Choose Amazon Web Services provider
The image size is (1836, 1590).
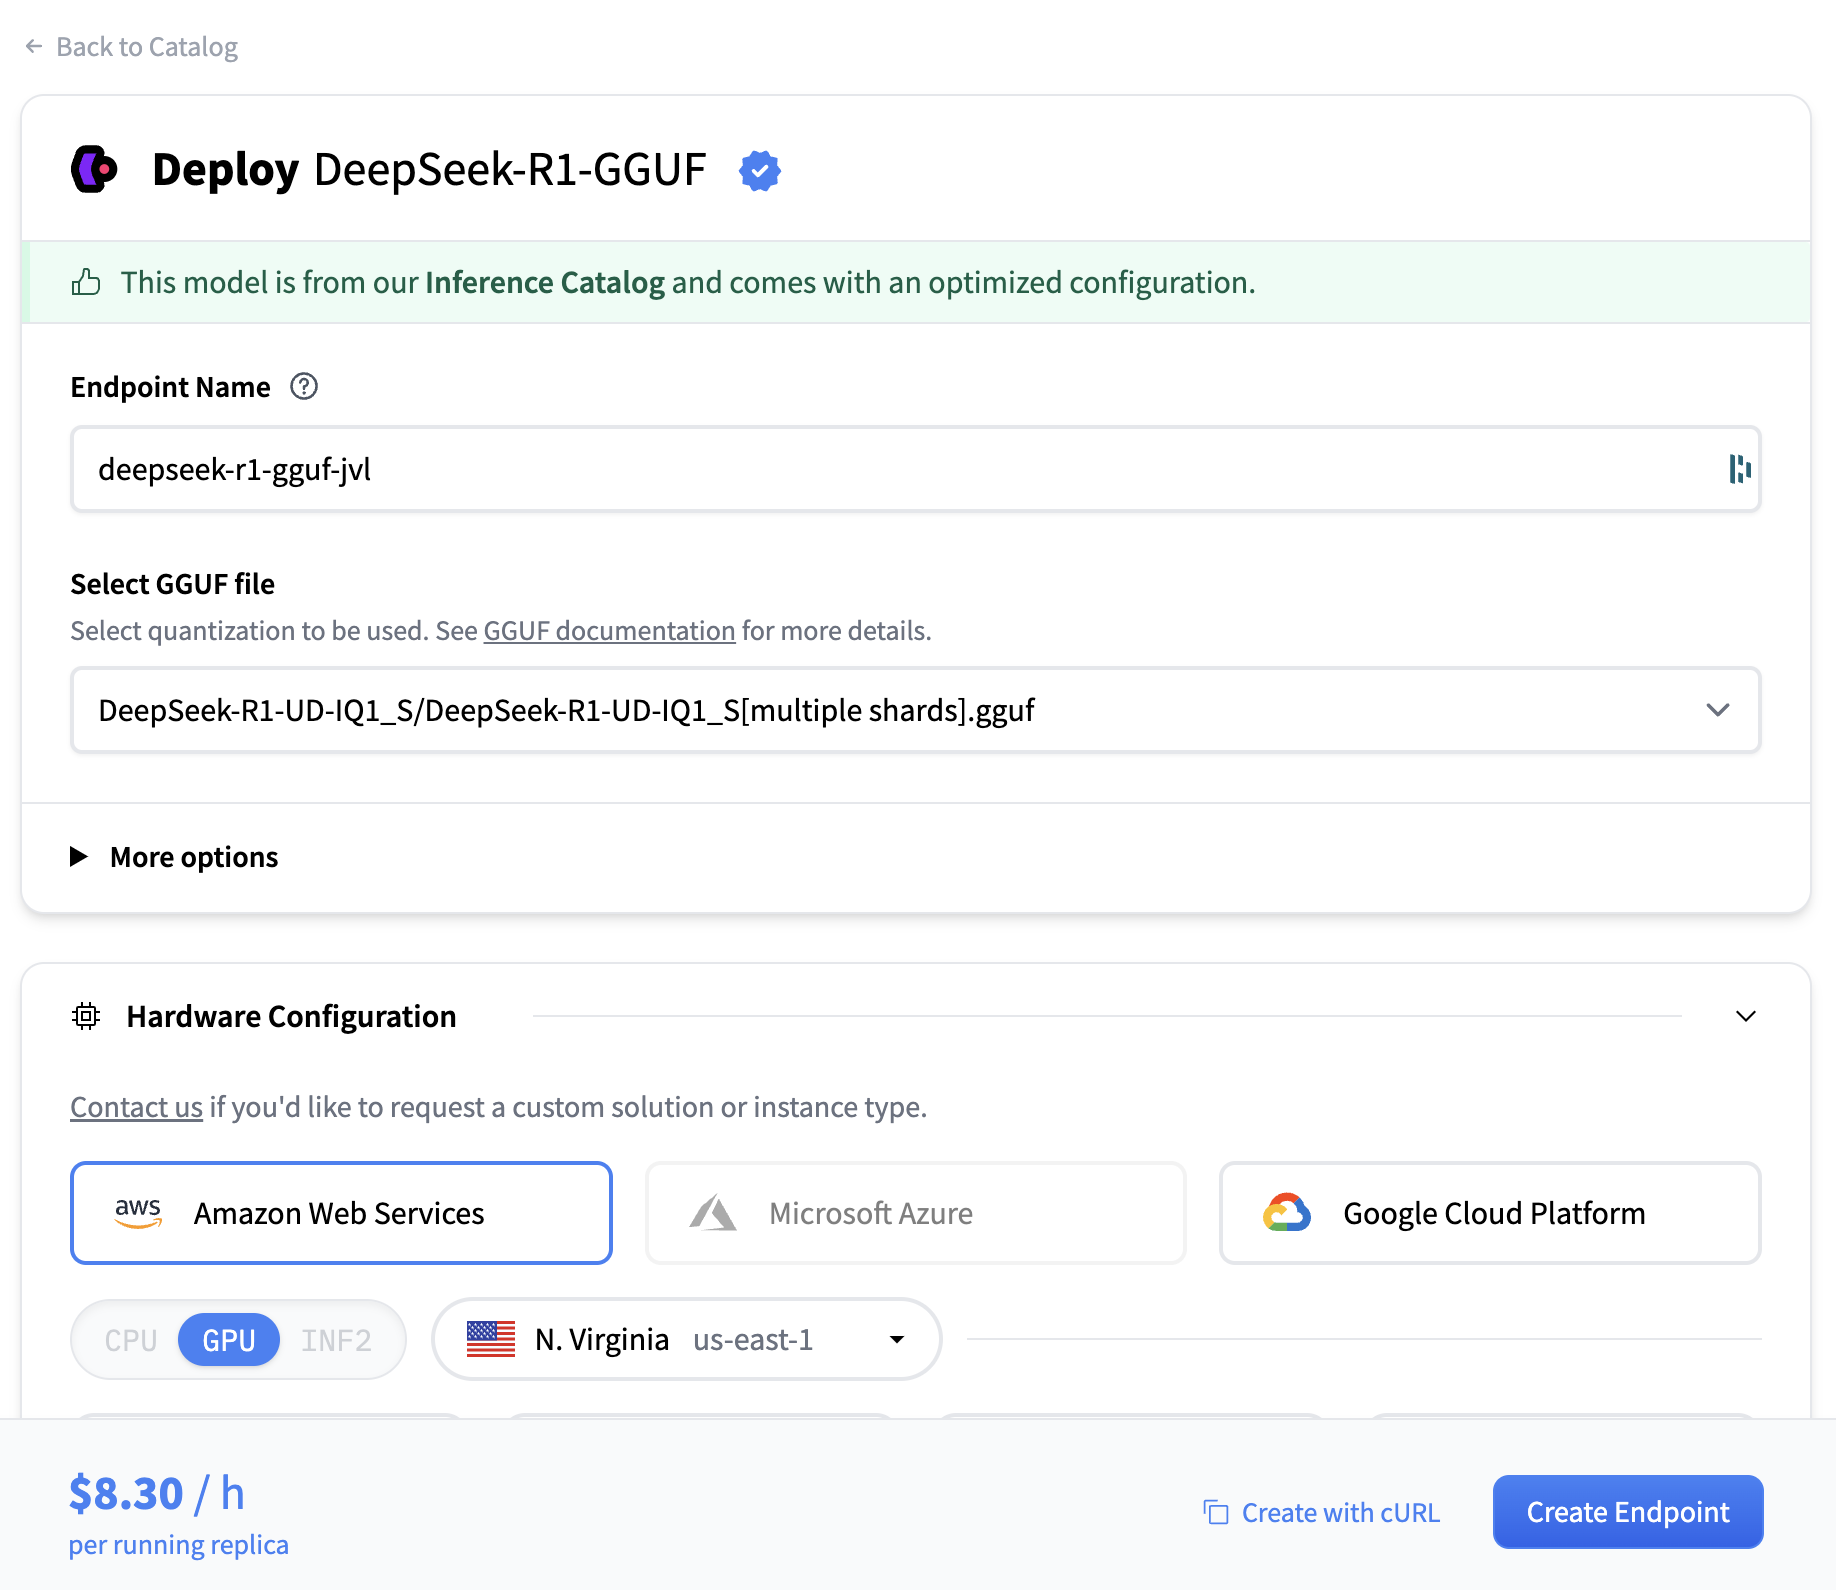[341, 1213]
